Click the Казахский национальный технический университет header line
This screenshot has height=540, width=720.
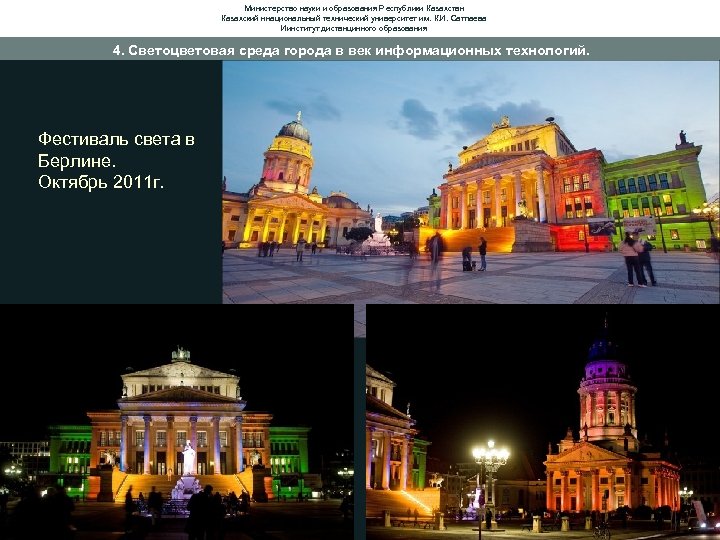(x=354, y=18)
